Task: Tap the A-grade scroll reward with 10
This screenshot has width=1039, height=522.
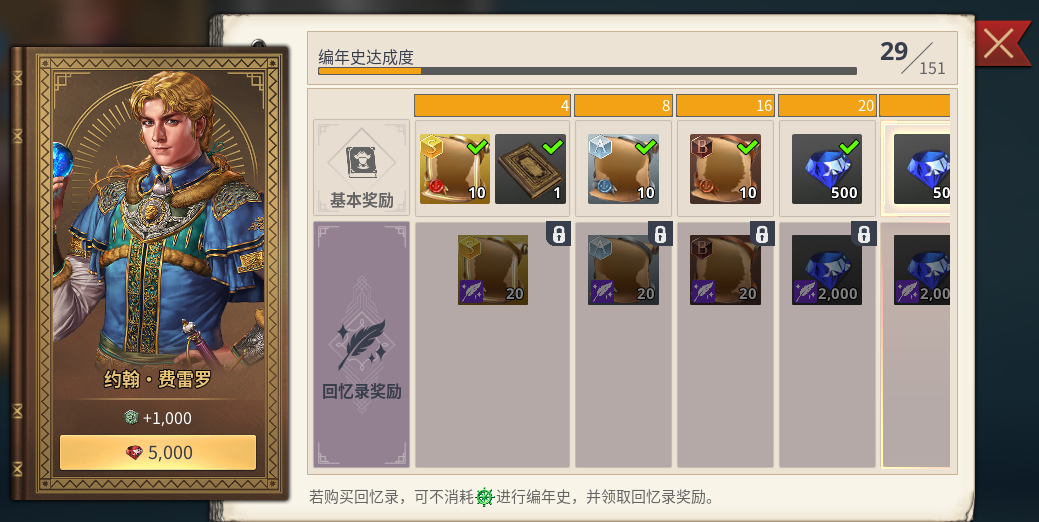Action: pos(624,169)
